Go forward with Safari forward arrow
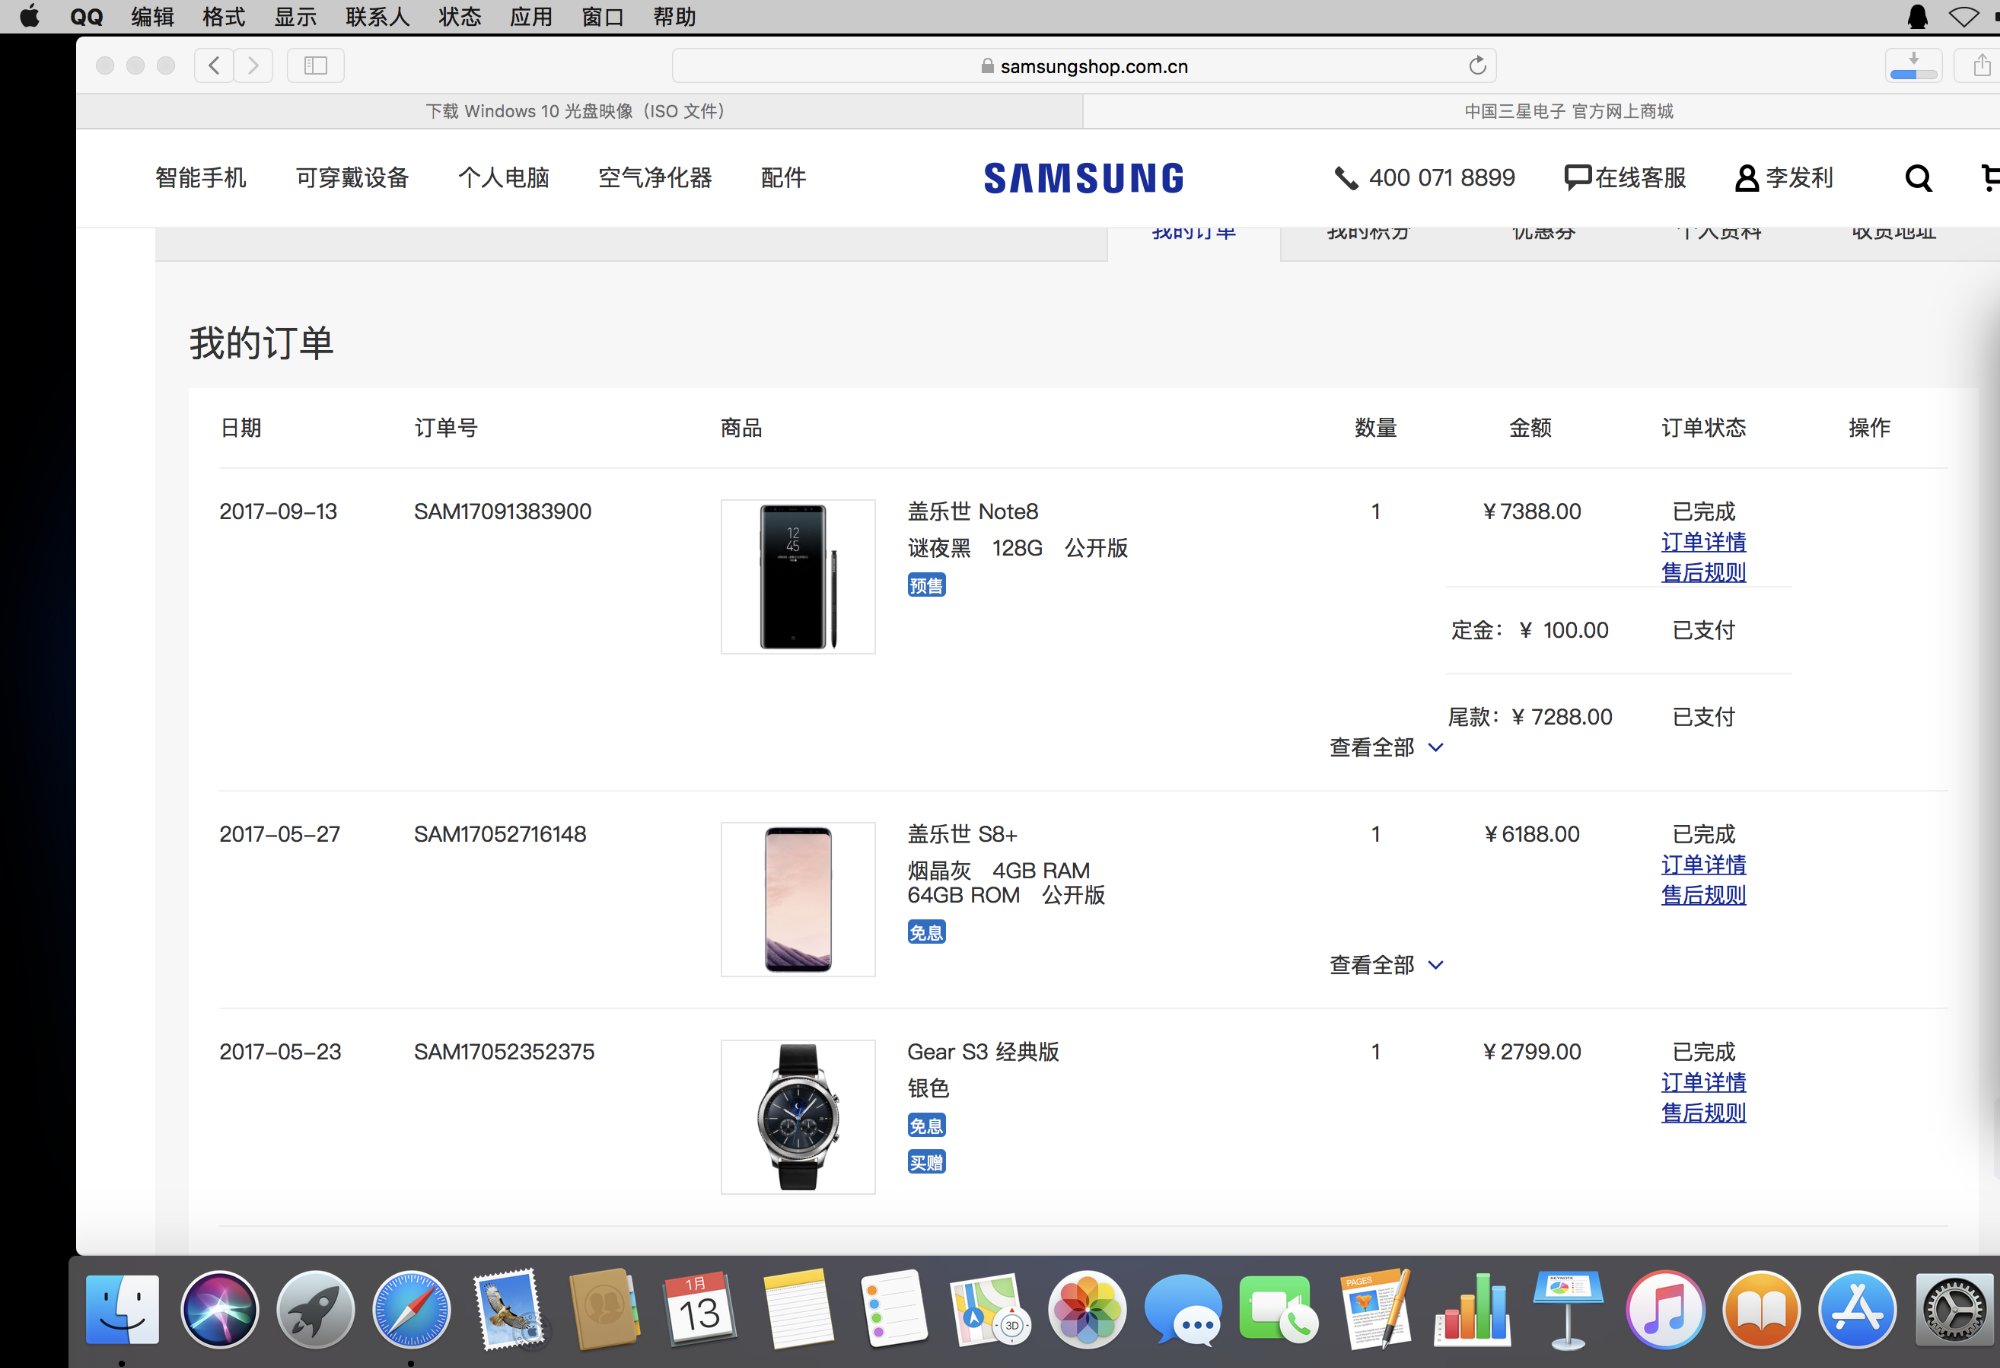The height and width of the screenshot is (1368, 2000). (x=253, y=66)
